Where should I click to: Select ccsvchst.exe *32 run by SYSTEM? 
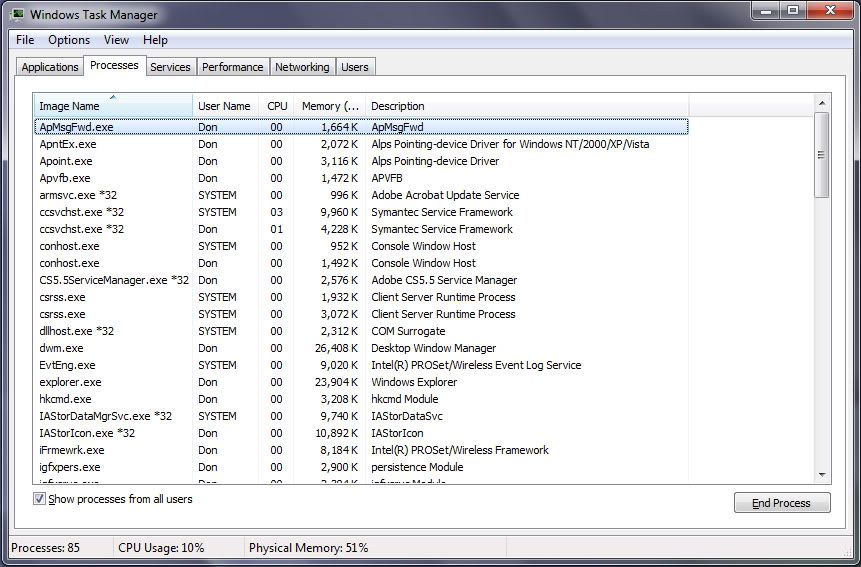tap(361, 212)
